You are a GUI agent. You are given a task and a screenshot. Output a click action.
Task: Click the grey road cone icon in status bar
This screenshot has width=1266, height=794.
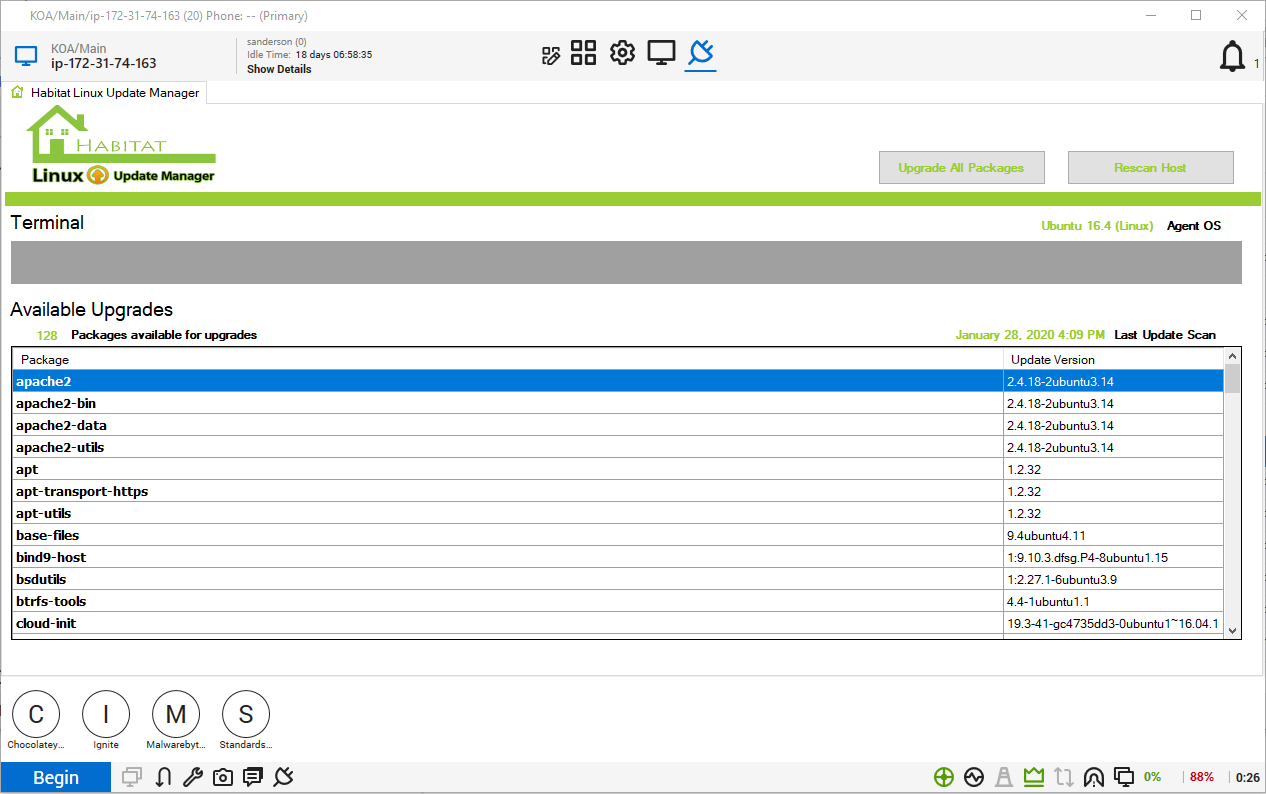point(1004,777)
